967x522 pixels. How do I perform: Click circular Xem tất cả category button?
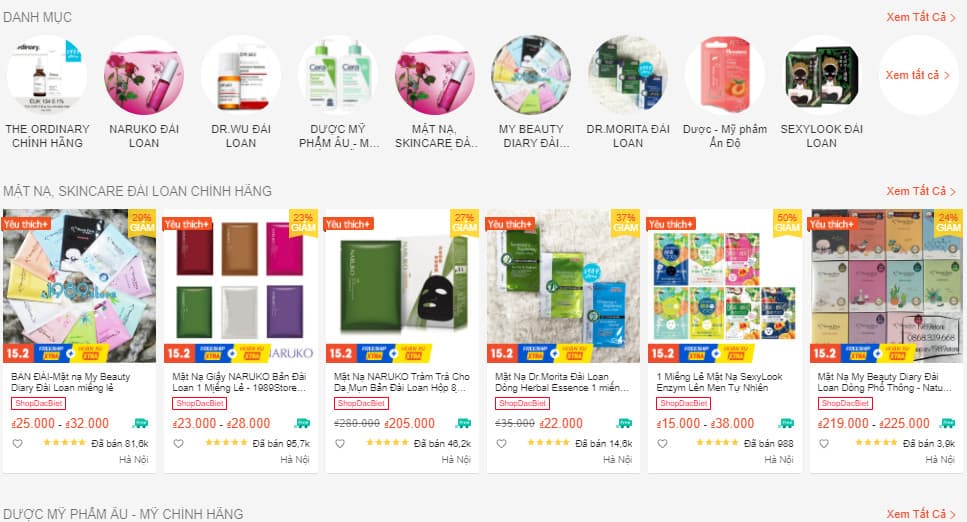pyautogui.click(x=918, y=75)
